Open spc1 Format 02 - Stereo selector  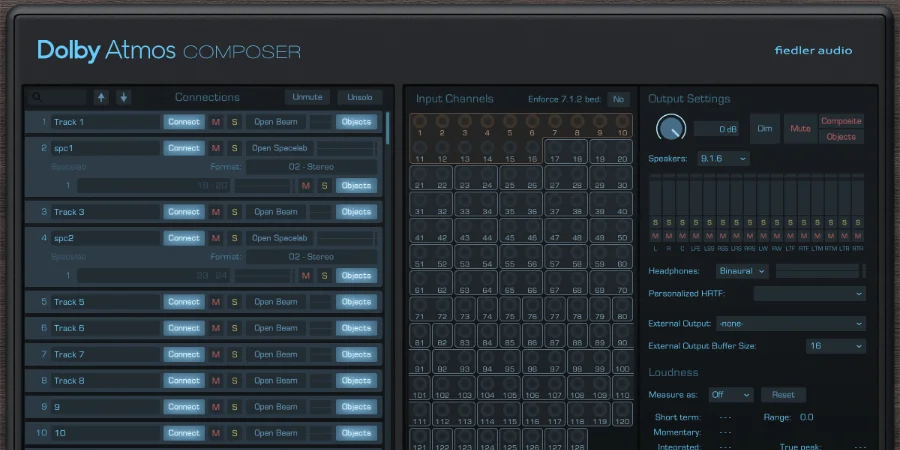(x=311, y=167)
